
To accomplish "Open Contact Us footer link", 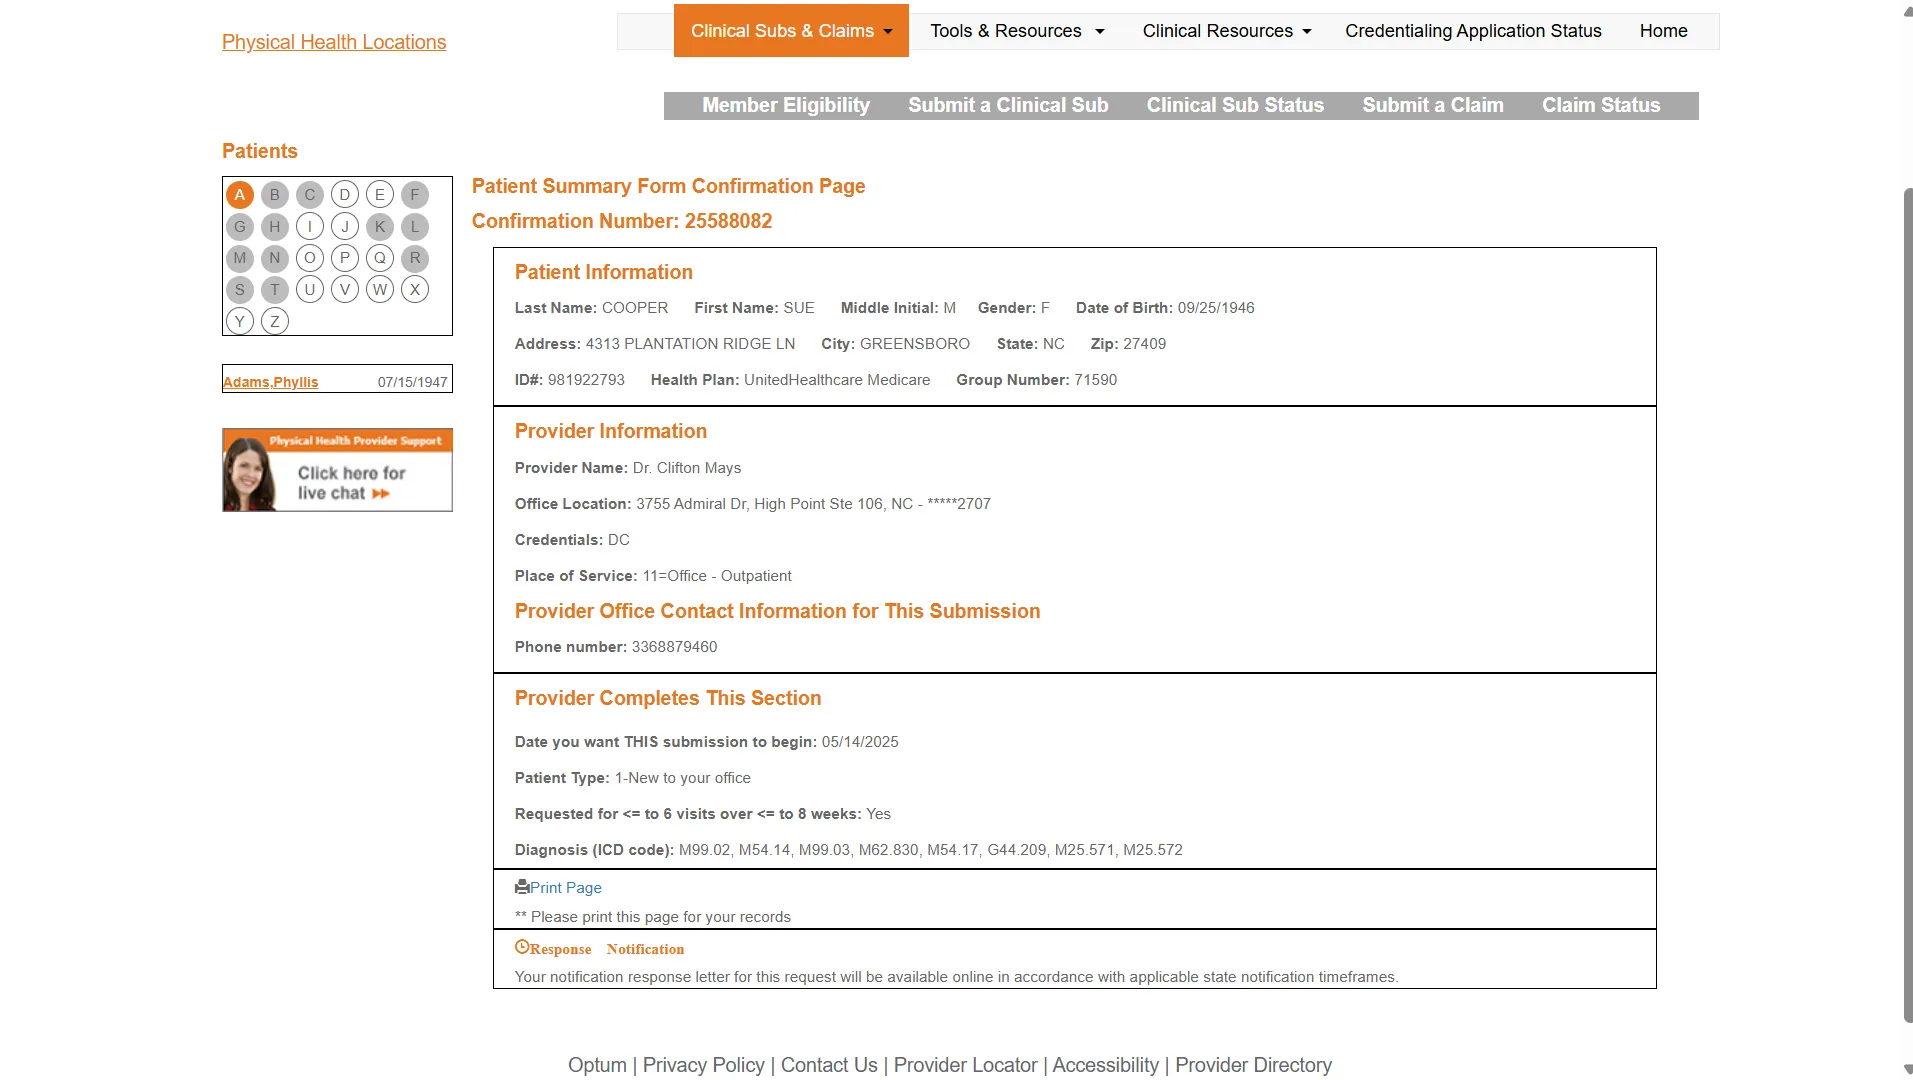I will click(x=829, y=1065).
